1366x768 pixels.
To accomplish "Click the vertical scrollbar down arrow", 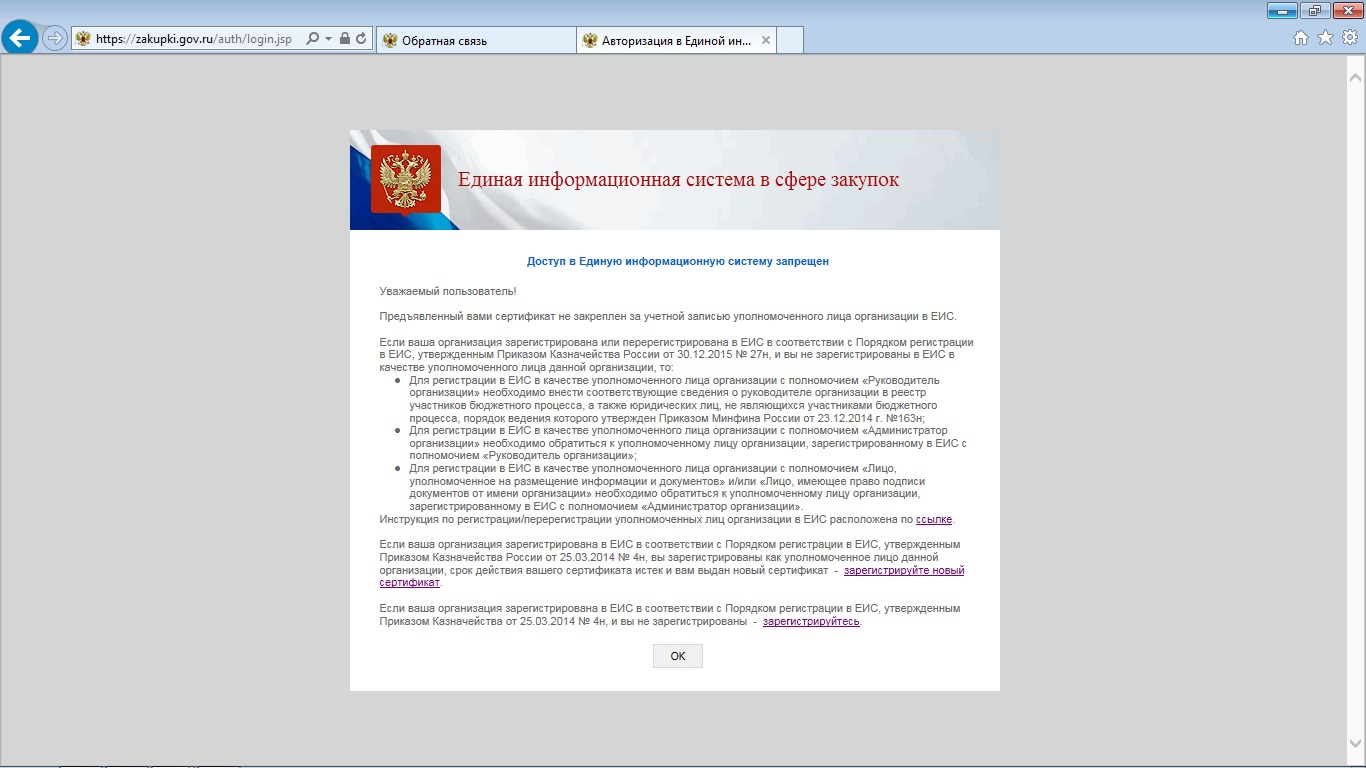I will [1357, 743].
